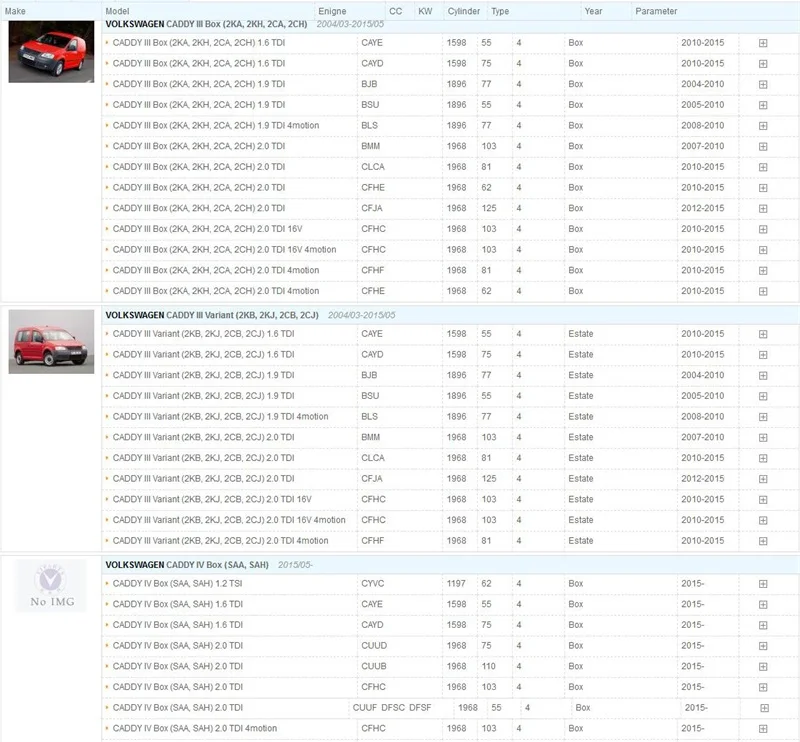Open VOLKSWAGEN CADDY IV Box group heading
Viewport: 800px width, 742px height.
(187, 565)
